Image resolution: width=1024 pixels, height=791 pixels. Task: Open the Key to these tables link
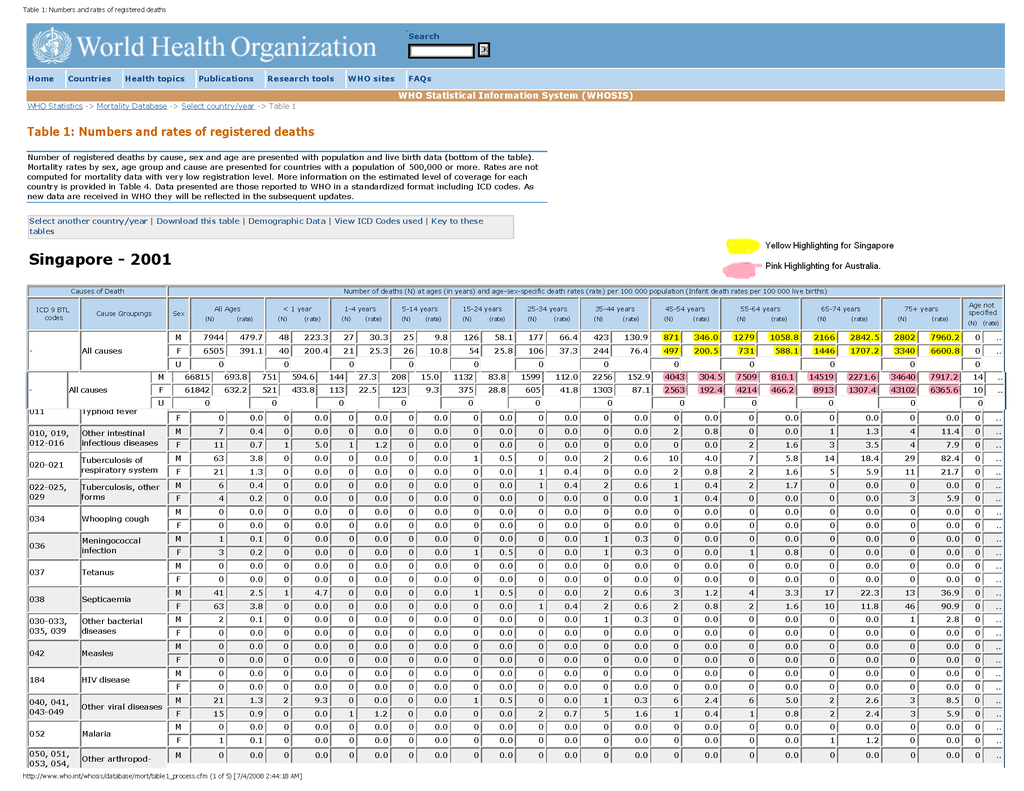pos(457,221)
